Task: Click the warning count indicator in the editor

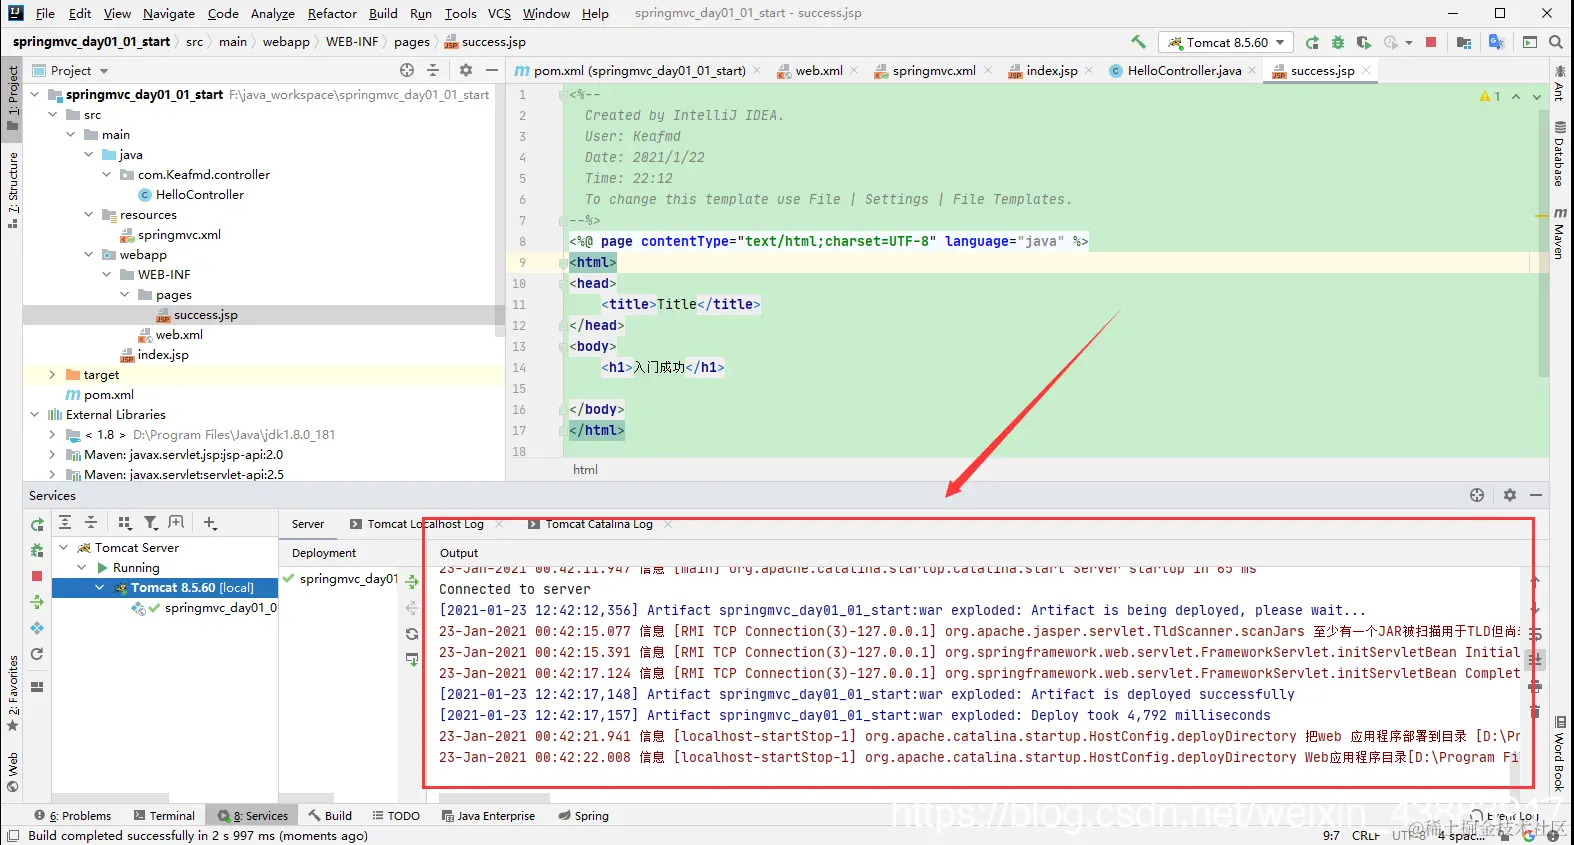Action: (1490, 96)
